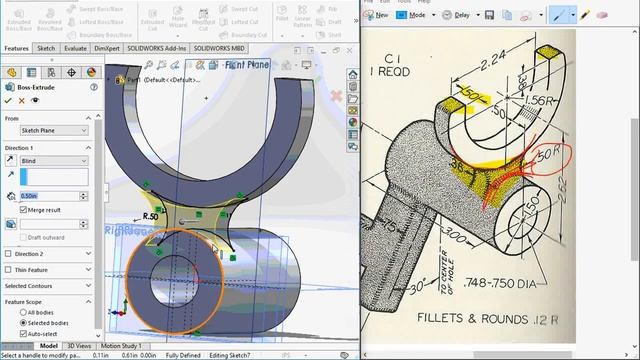Viewport: 640px width, 360px height.
Task: Click the extrude depth 0.50in field
Action: coord(49,196)
